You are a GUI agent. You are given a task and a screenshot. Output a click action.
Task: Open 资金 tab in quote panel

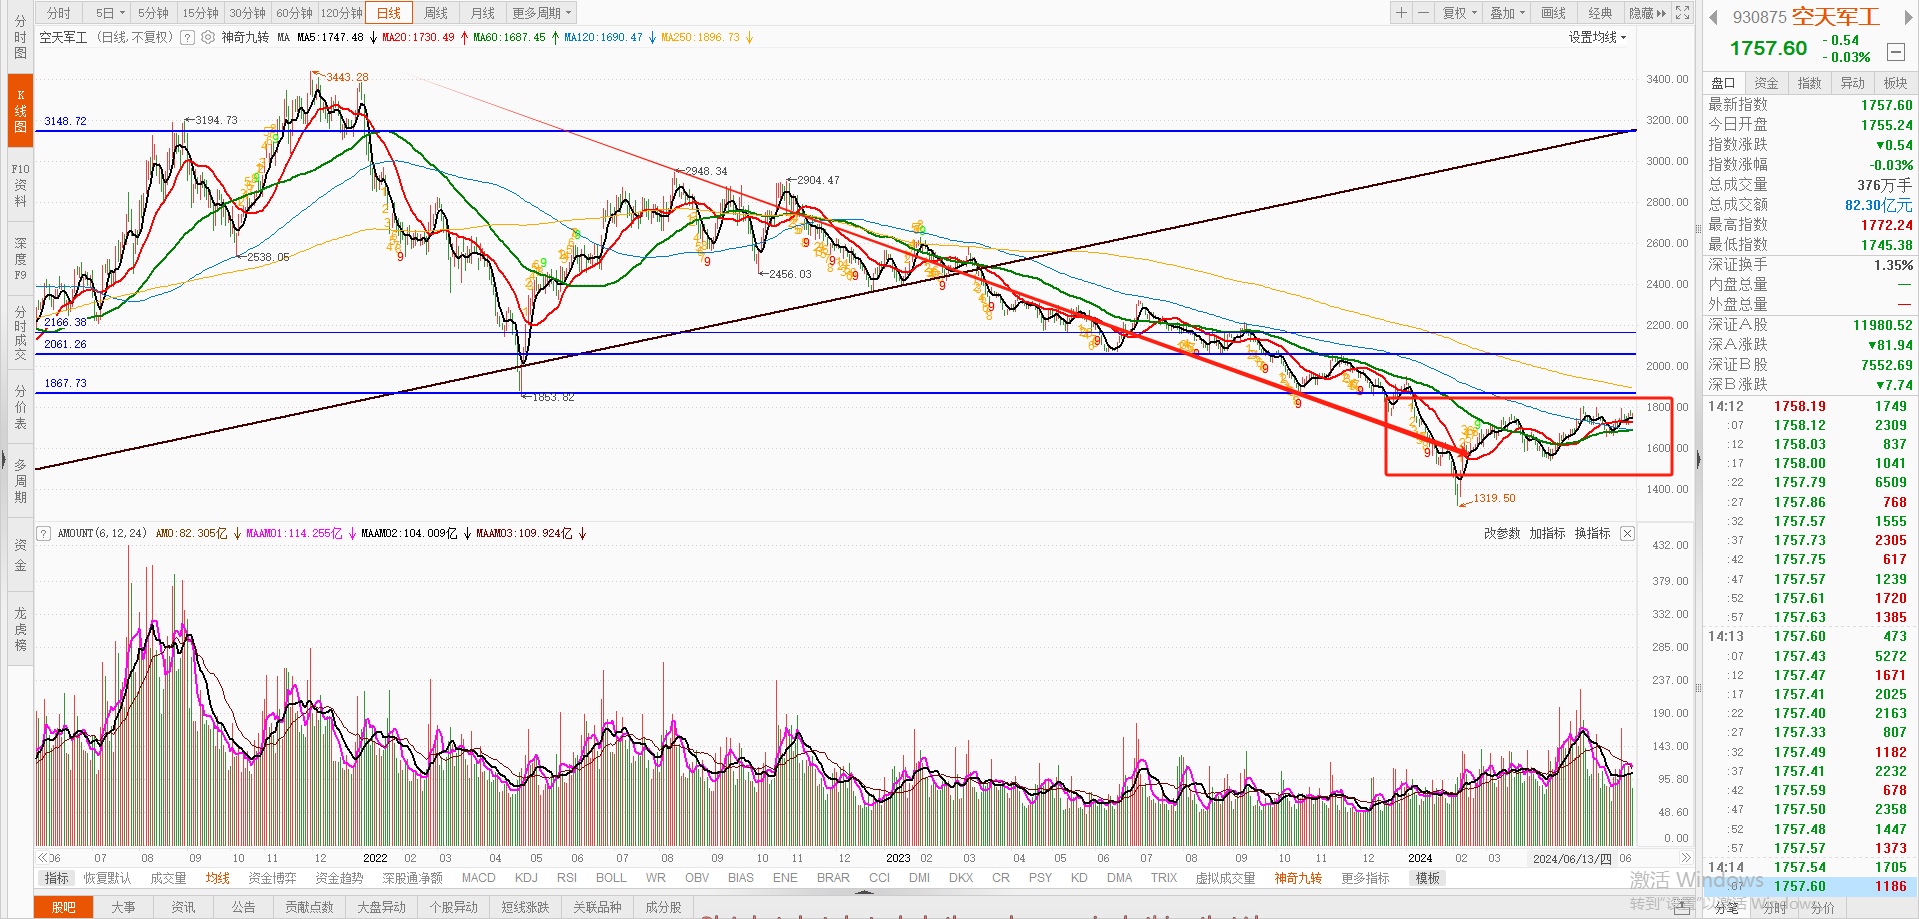(1766, 83)
